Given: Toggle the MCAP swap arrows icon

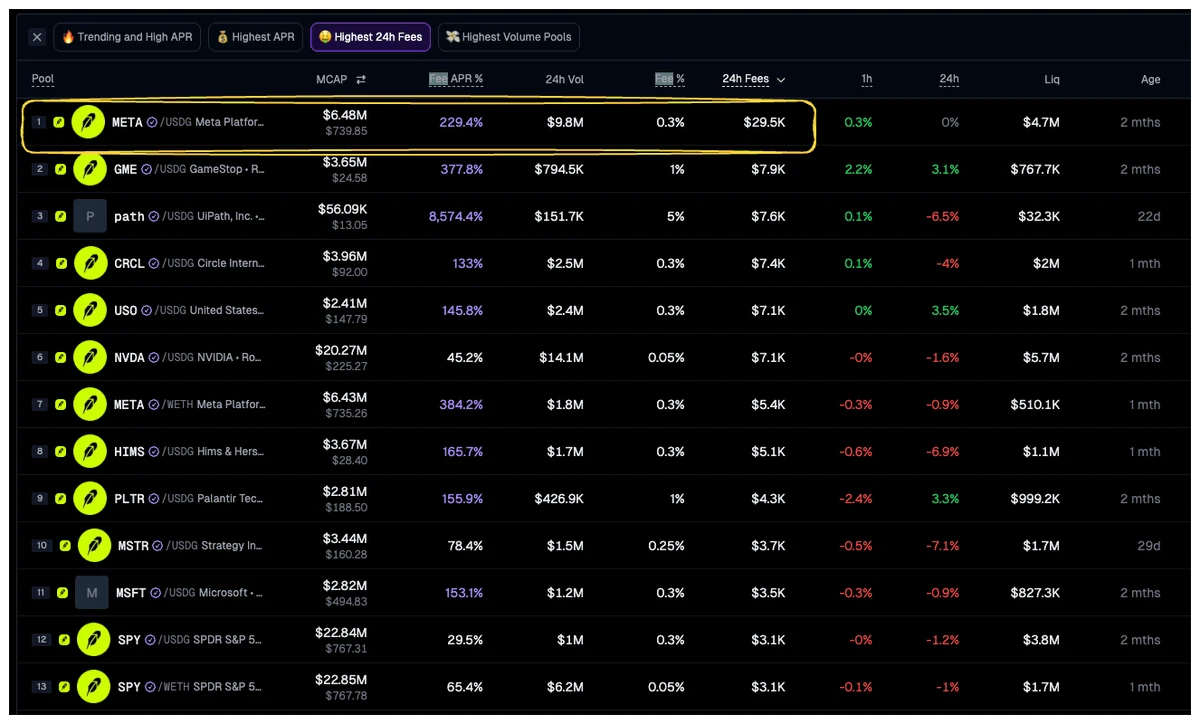Looking at the screenshot, I should (x=360, y=79).
